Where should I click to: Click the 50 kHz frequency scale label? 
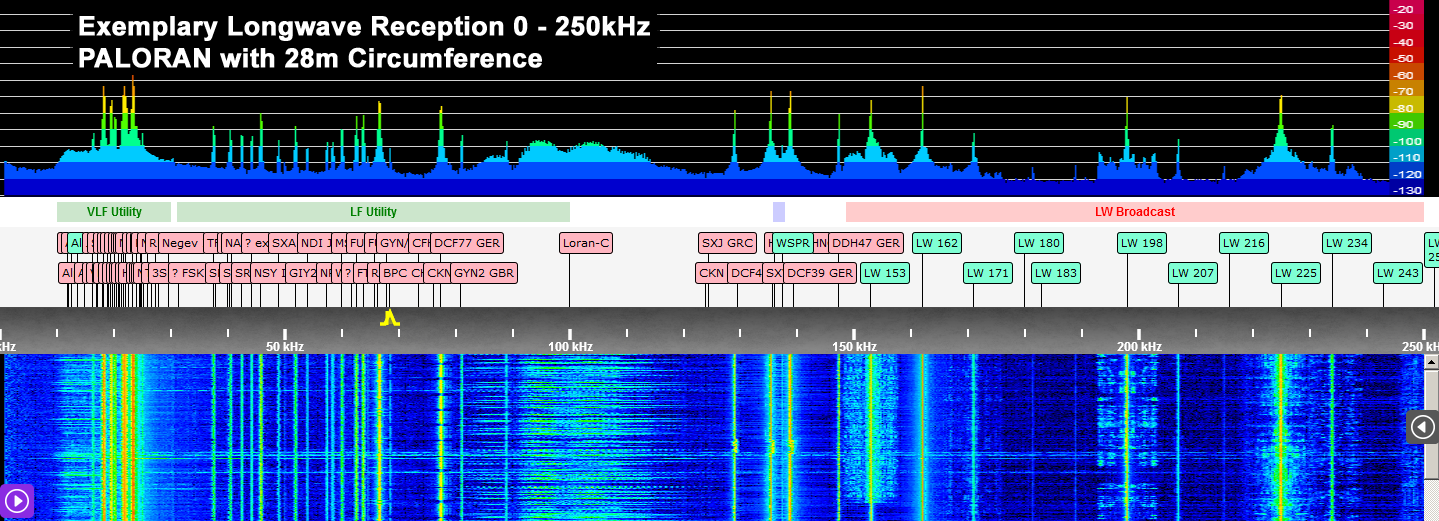coord(285,346)
